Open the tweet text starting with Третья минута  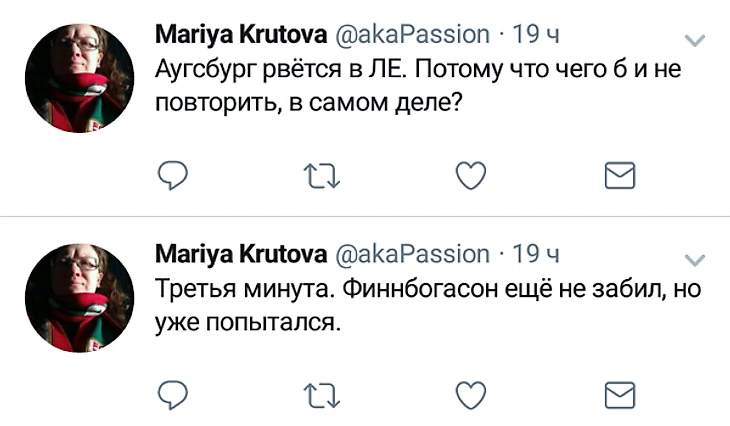[x=420, y=305]
